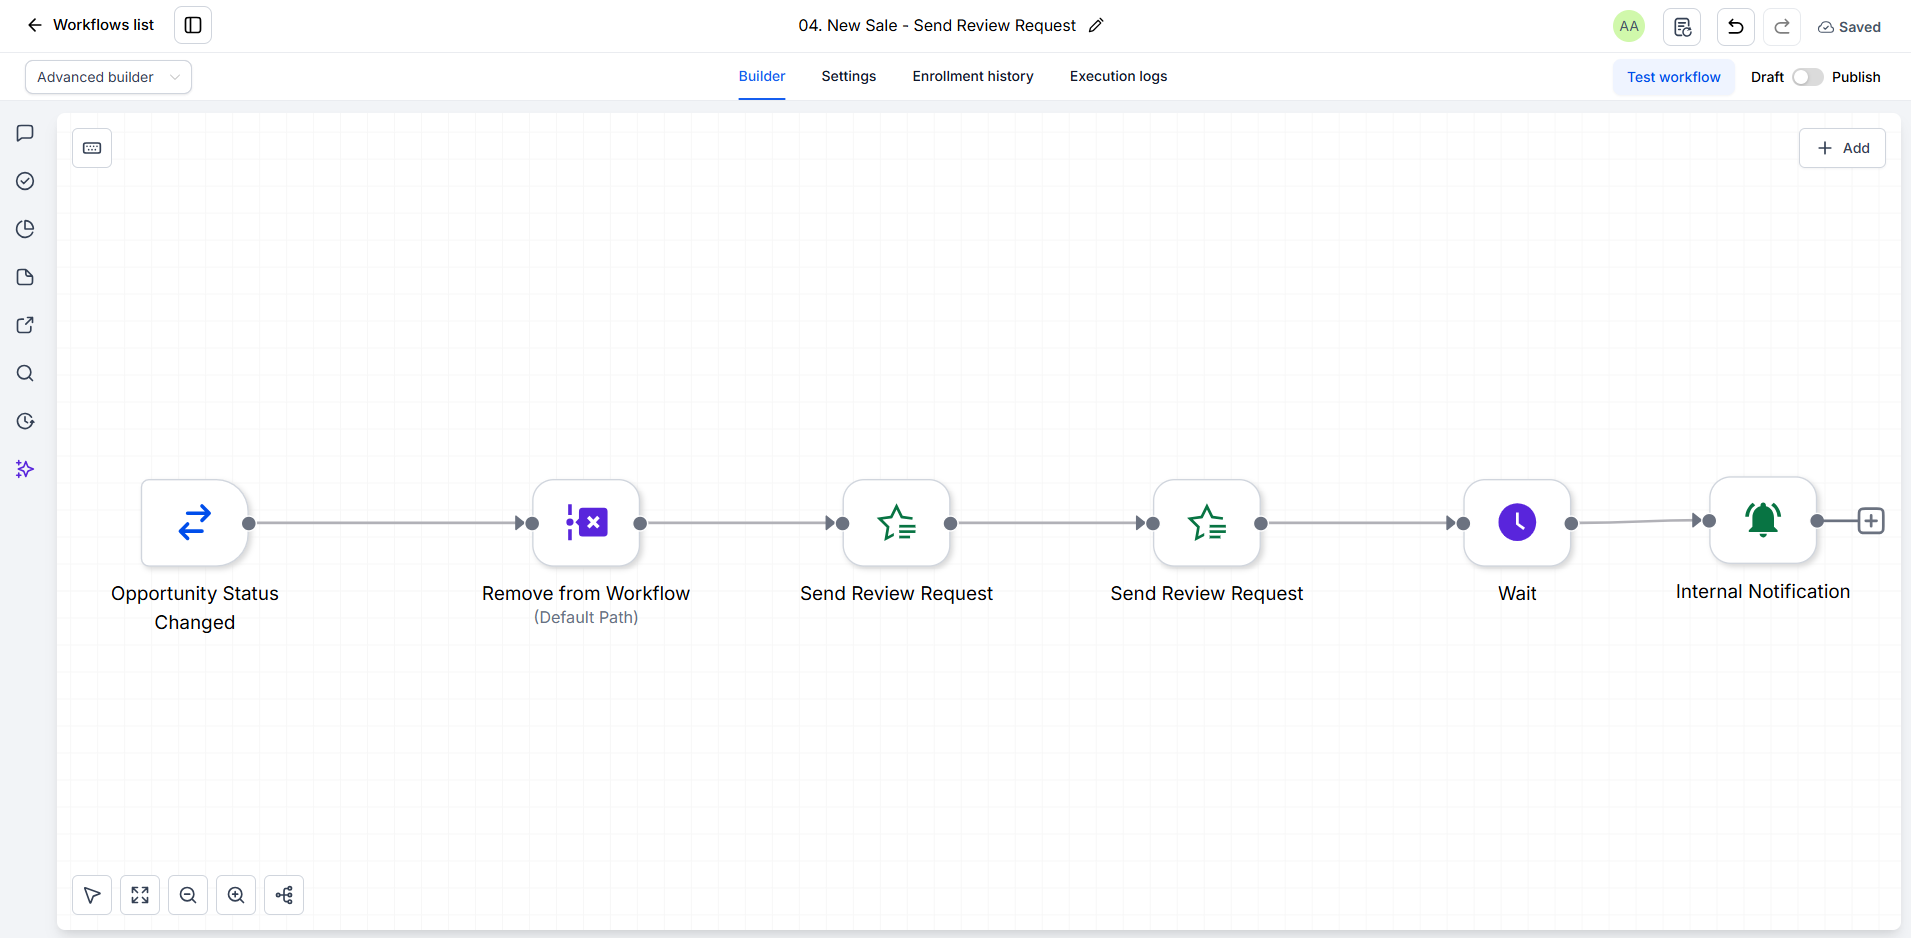Select the second Send Review Request node
The width and height of the screenshot is (1911, 938).
click(1207, 522)
